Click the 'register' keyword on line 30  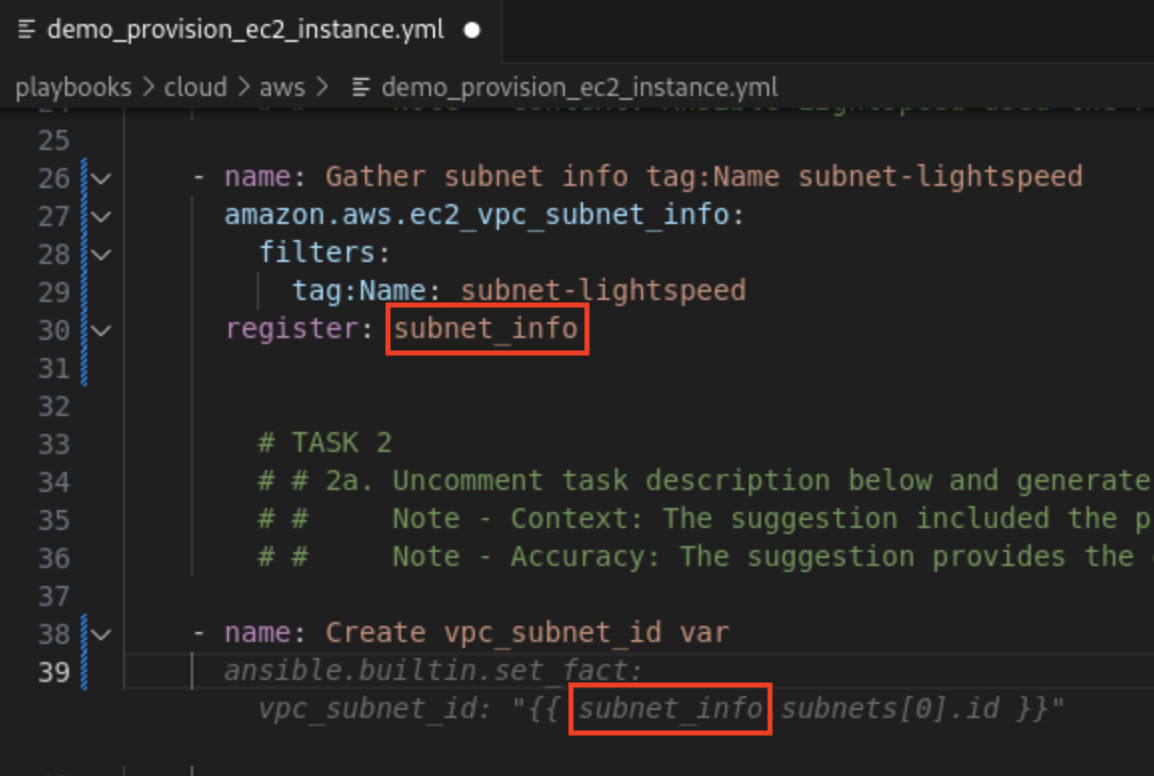click(x=291, y=329)
